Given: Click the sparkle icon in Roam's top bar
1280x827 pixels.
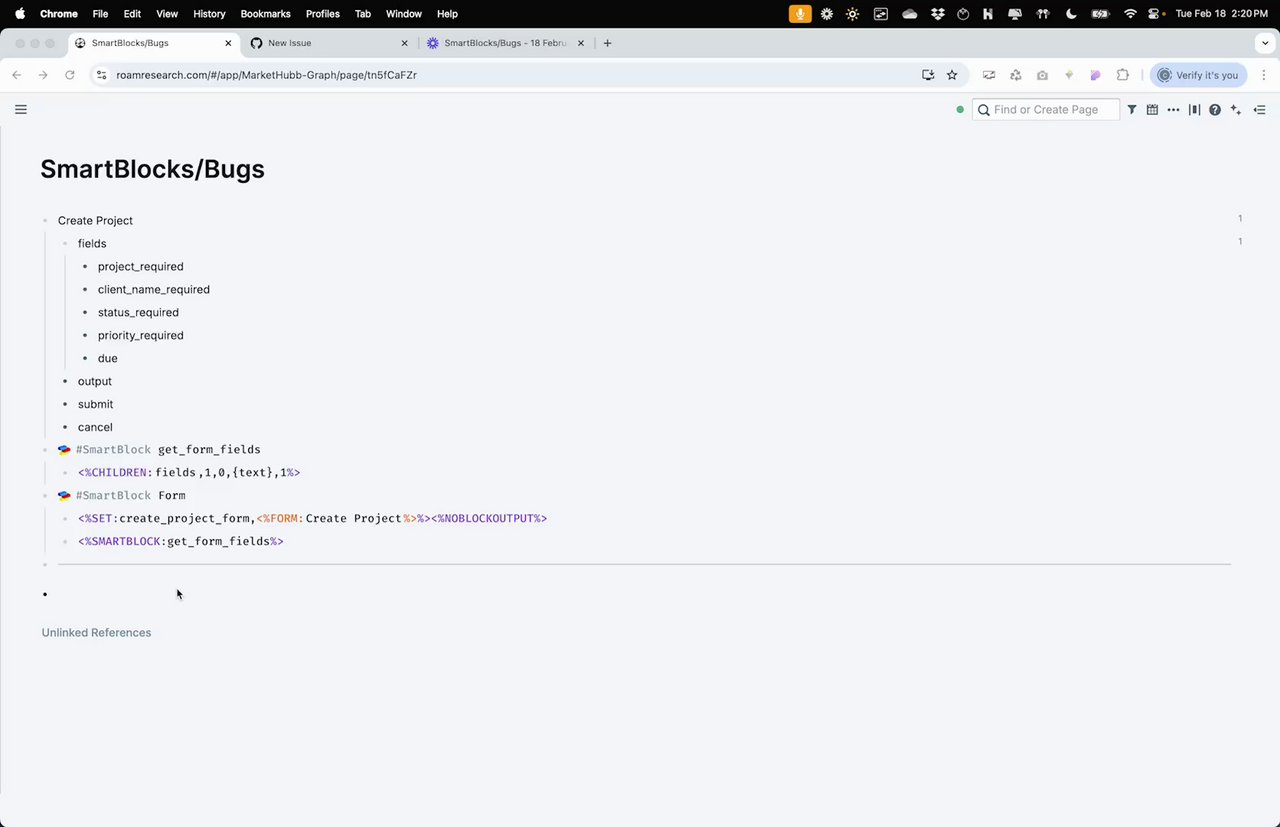Looking at the screenshot, I should coord(1236,110).
